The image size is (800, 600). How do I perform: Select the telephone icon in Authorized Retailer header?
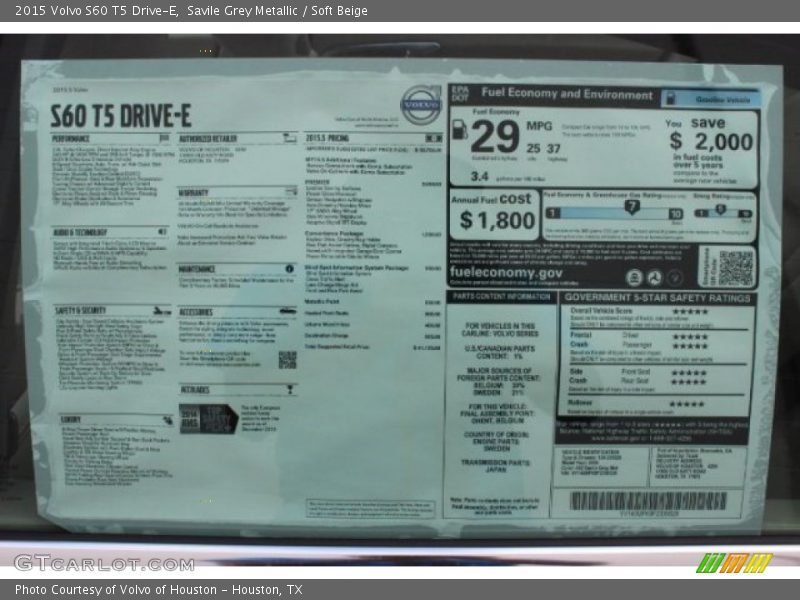[x=286, y=137]
